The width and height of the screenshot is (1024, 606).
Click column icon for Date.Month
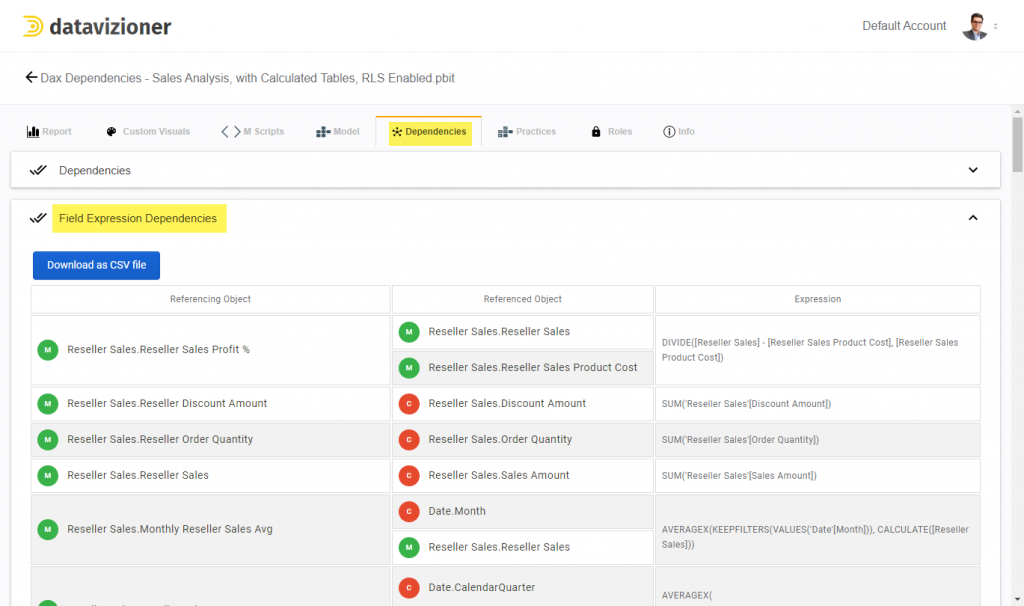(x=409, y=511)
